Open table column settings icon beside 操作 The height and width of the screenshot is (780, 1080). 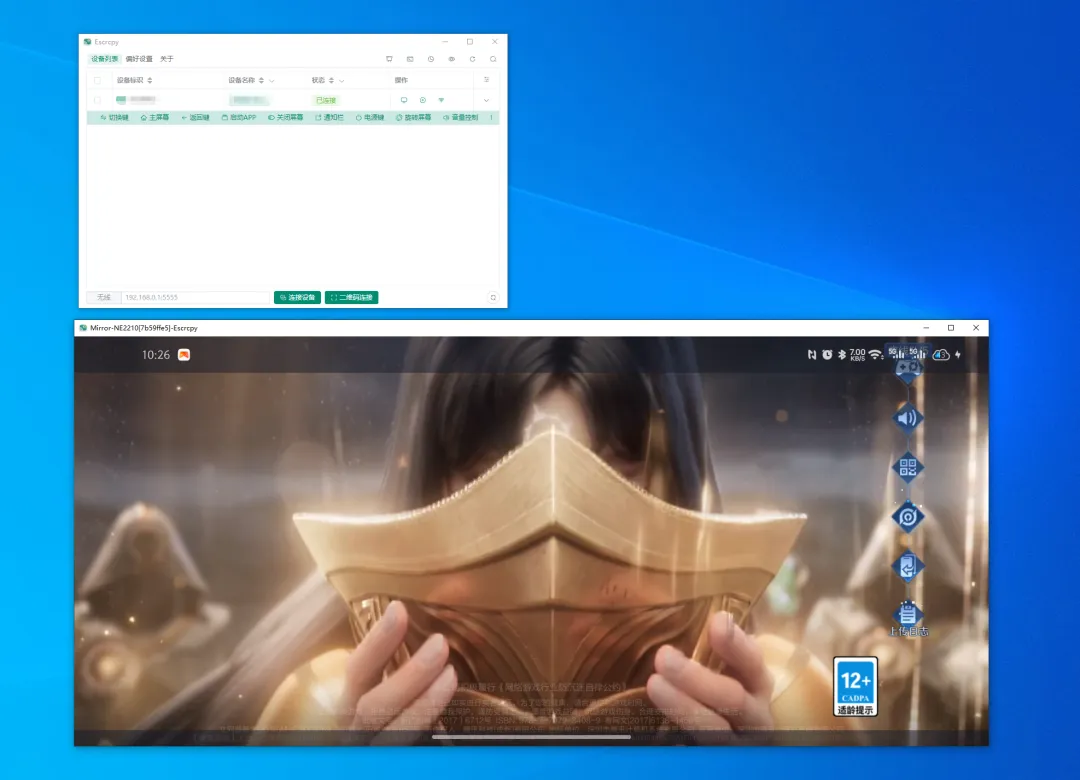point(486,80)
